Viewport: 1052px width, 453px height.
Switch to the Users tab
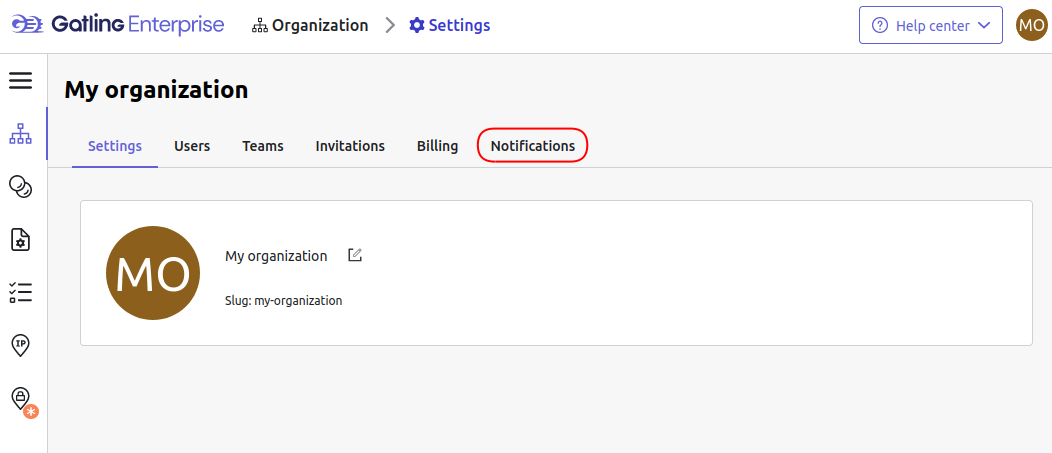pyautogui.click(x=192, y=146)
